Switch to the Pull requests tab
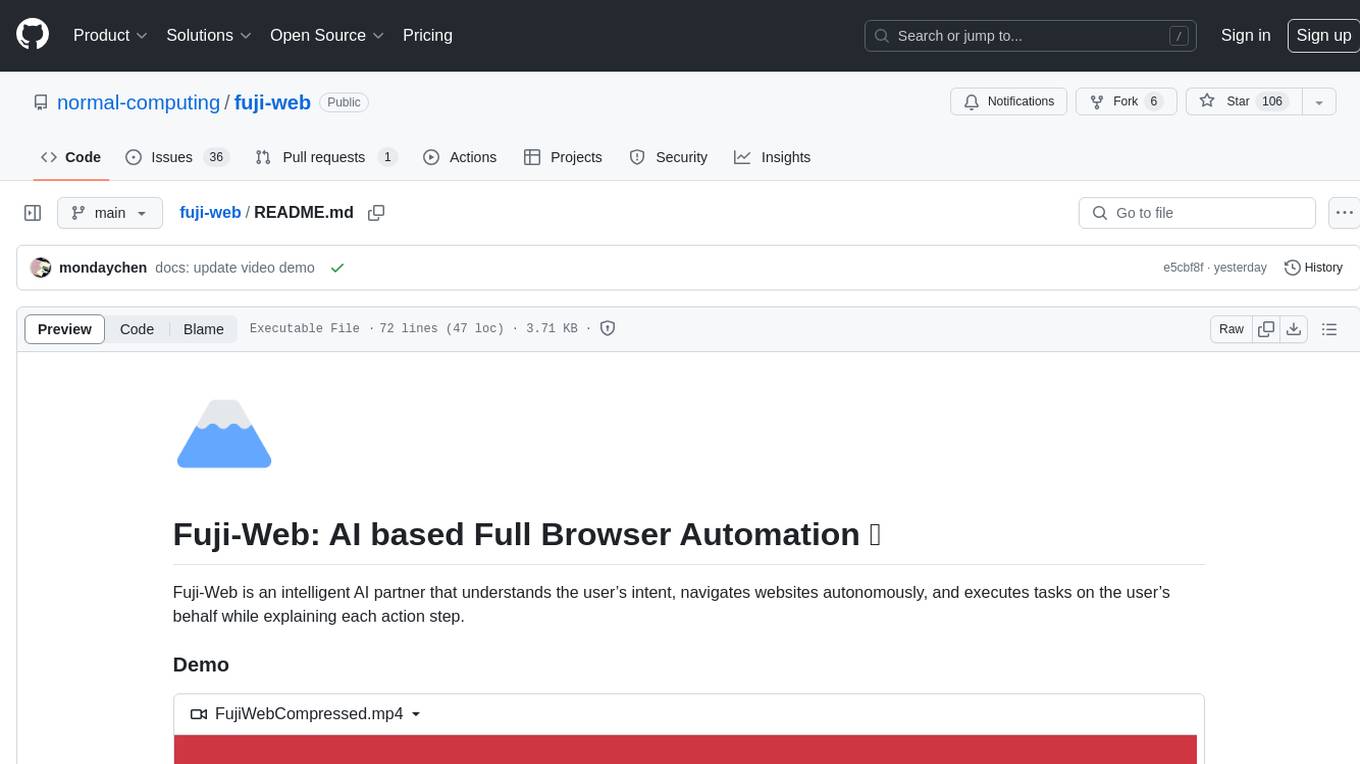 (x=326, y=157)
